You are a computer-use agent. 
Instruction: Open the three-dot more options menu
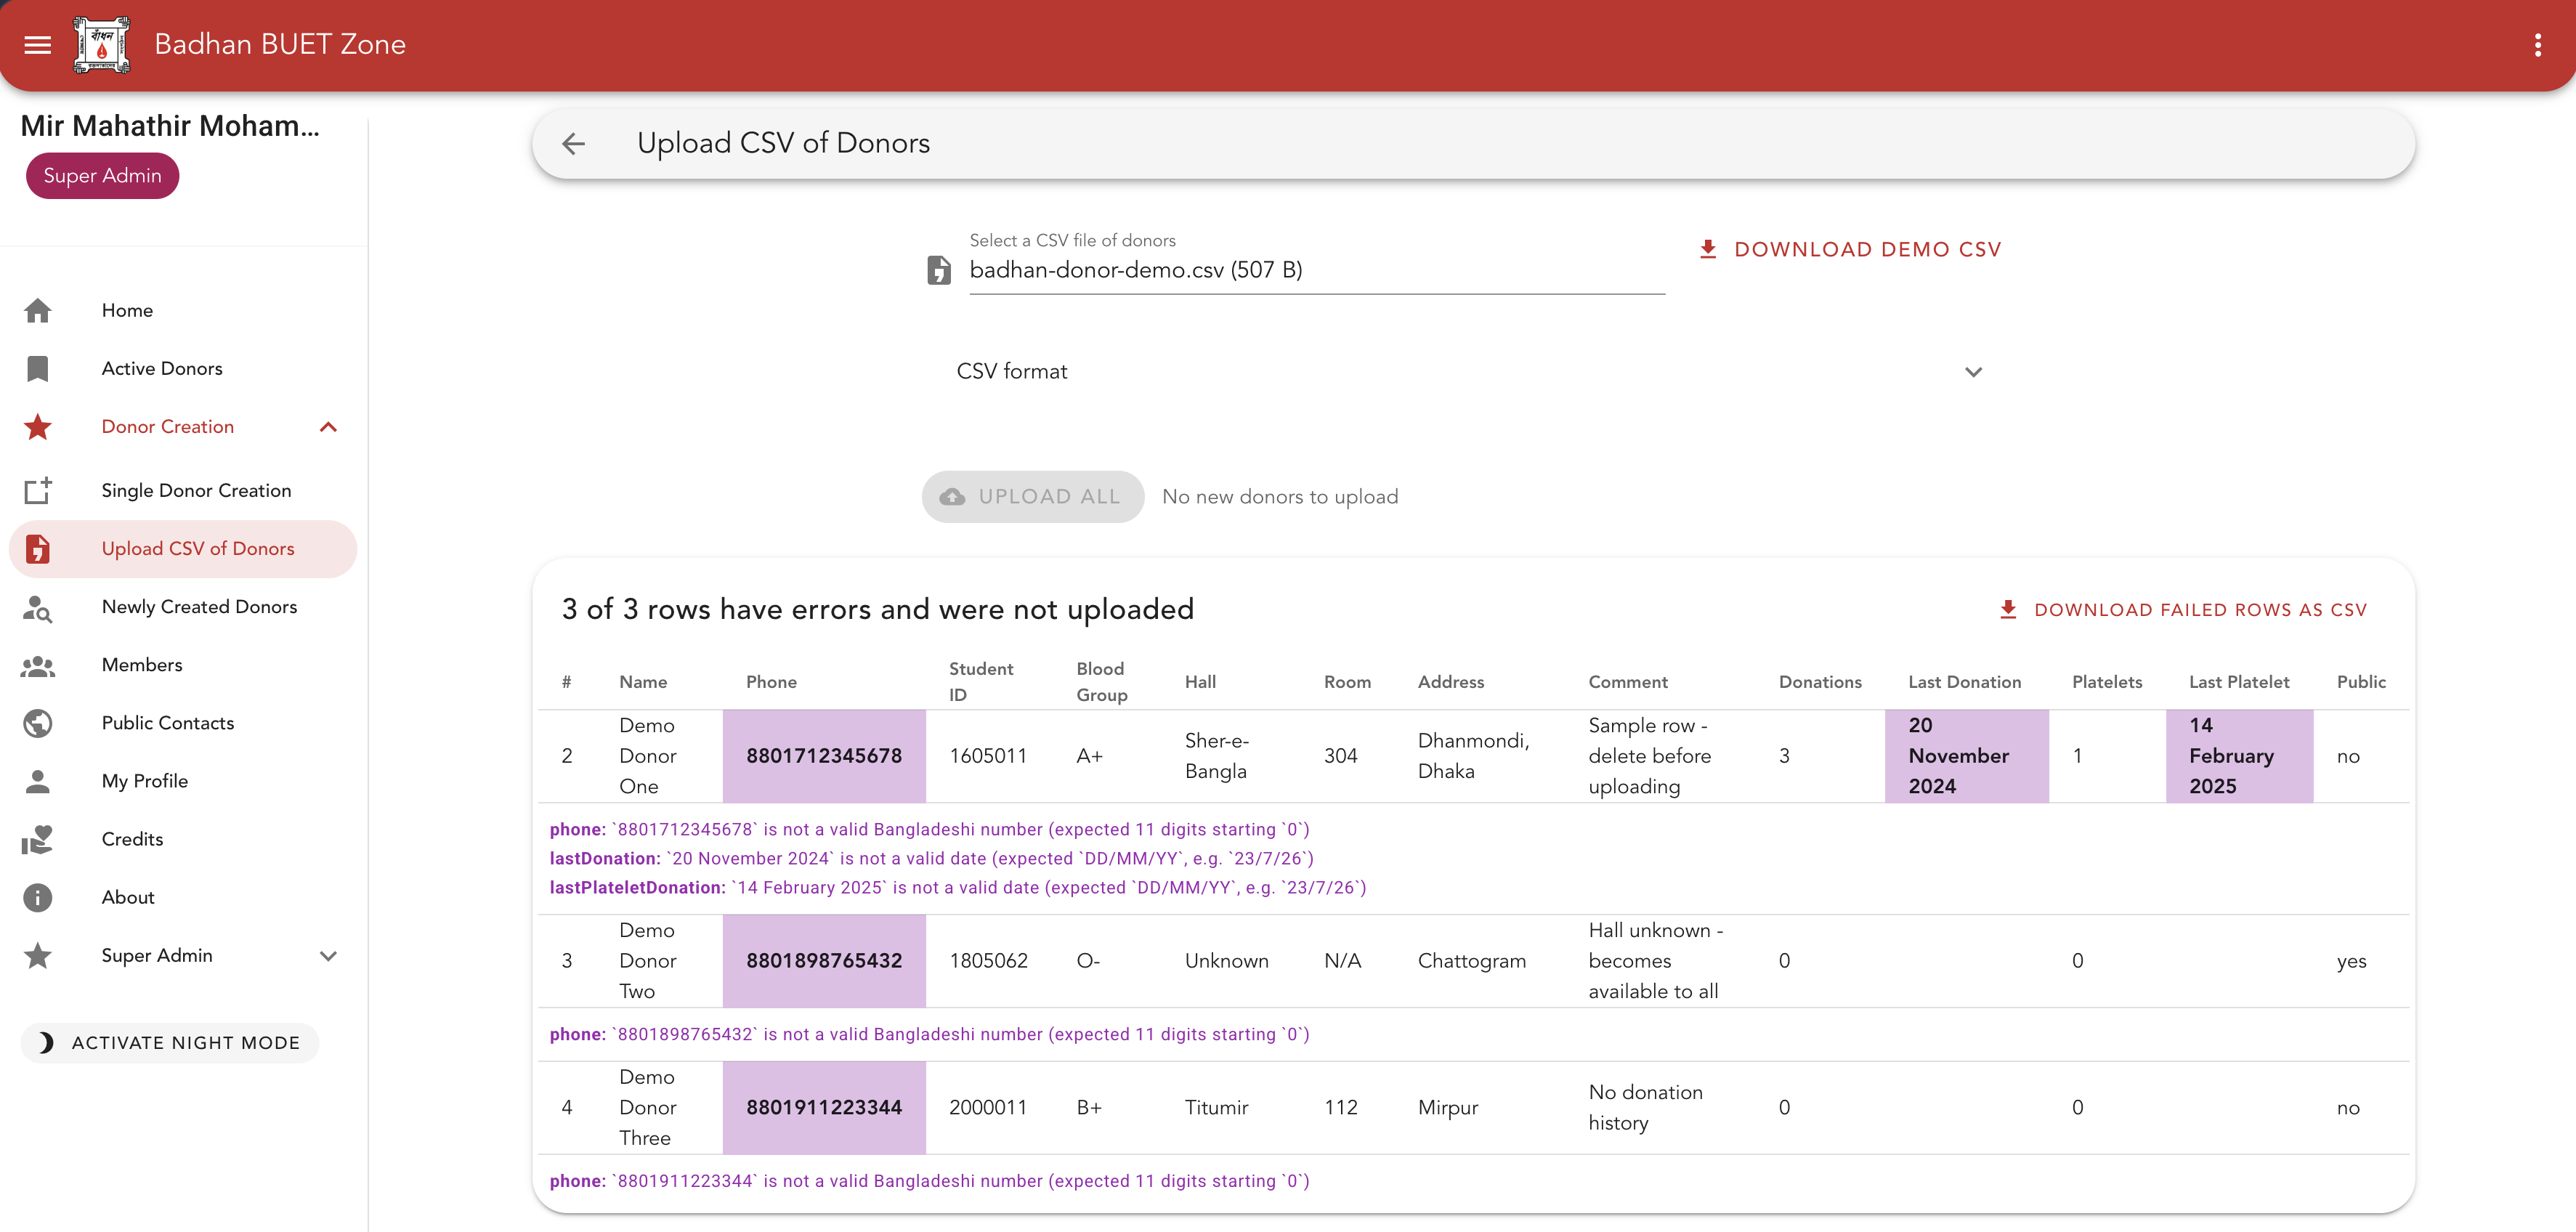point(2537,45)
